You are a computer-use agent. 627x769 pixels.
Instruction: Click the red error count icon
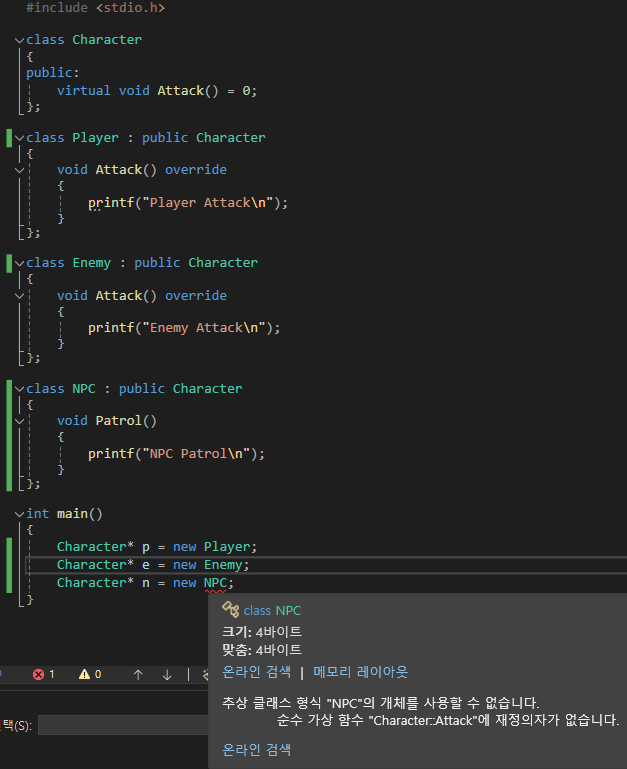pos(39,675)
